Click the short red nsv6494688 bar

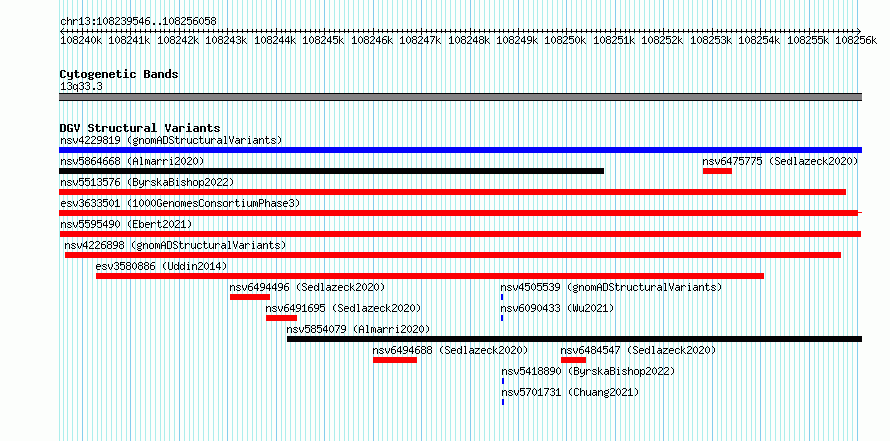coord(395,360)
